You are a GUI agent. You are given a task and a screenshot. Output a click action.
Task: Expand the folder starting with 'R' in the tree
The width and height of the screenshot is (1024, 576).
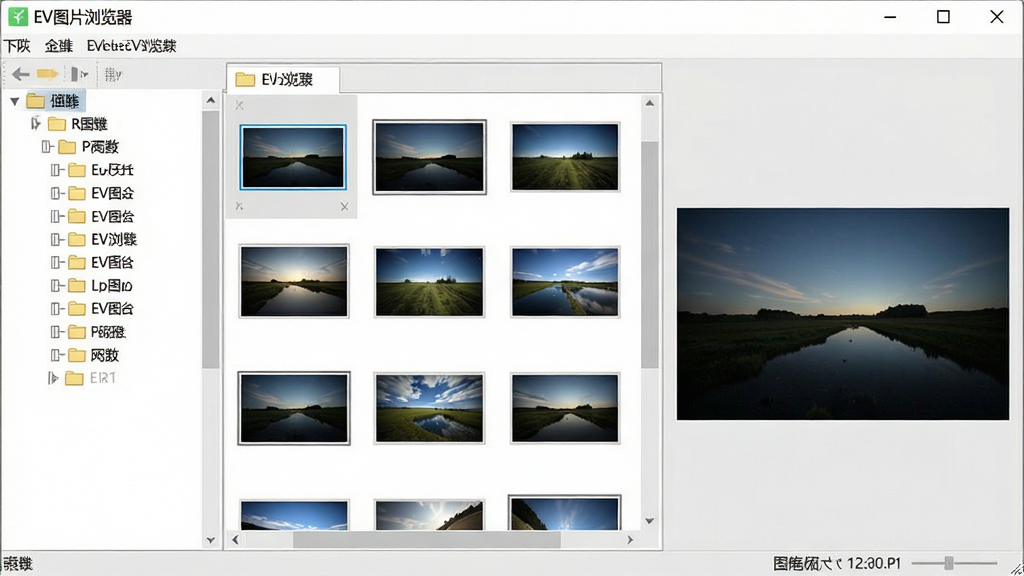(x=36, y=123)
